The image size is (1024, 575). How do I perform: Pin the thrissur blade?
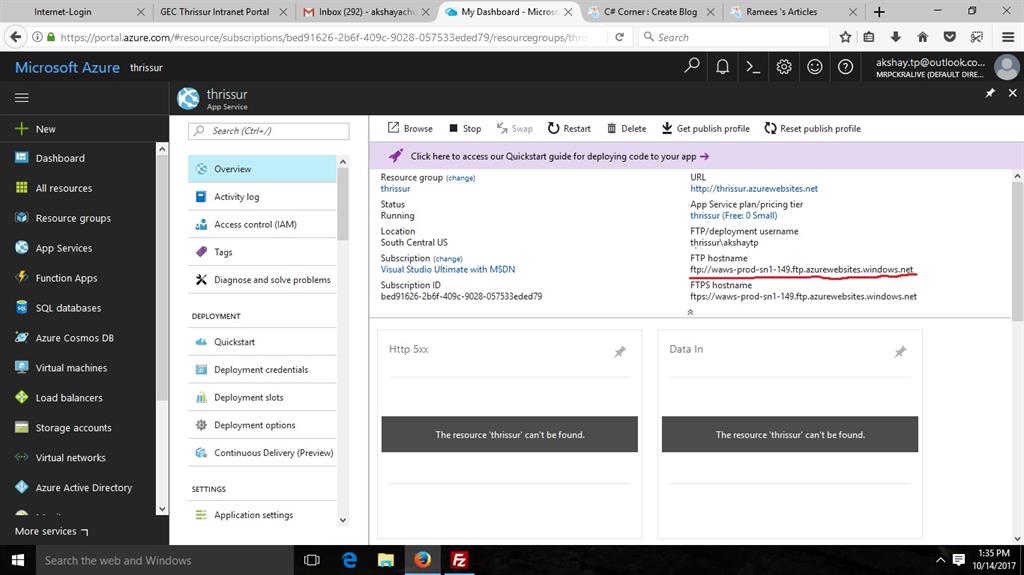[x=990, y=93]
